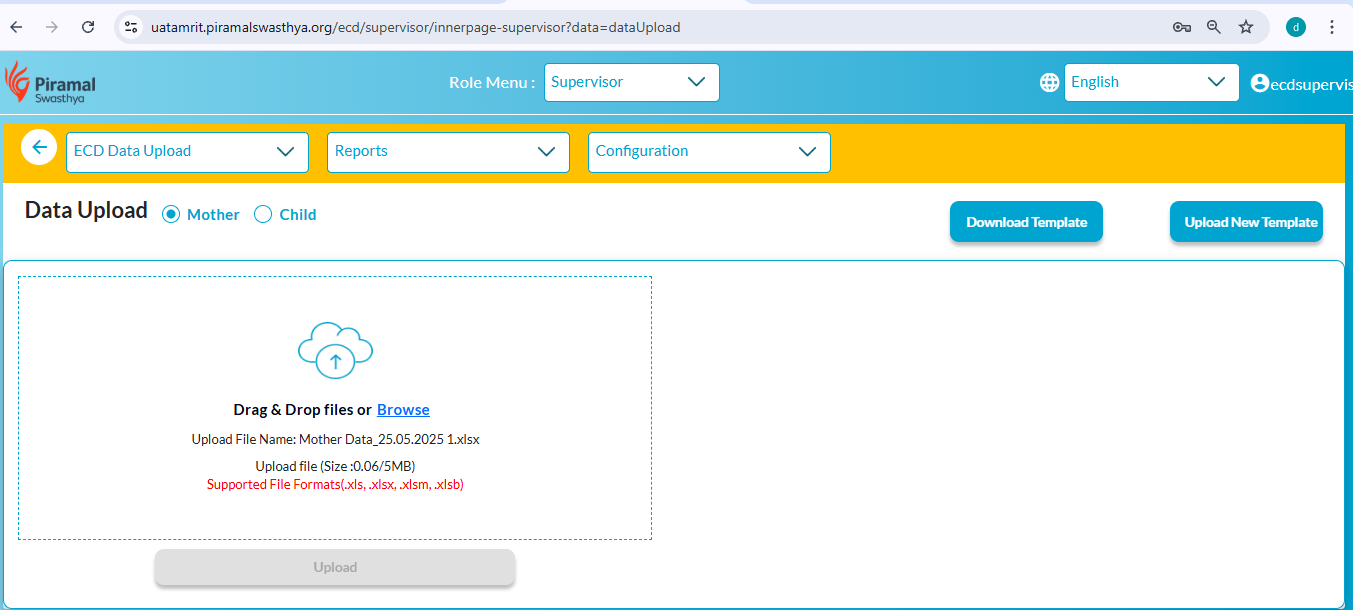Open the English language dropdown
Viewport: 1353px width, 610px height.
coord(1150,82)
